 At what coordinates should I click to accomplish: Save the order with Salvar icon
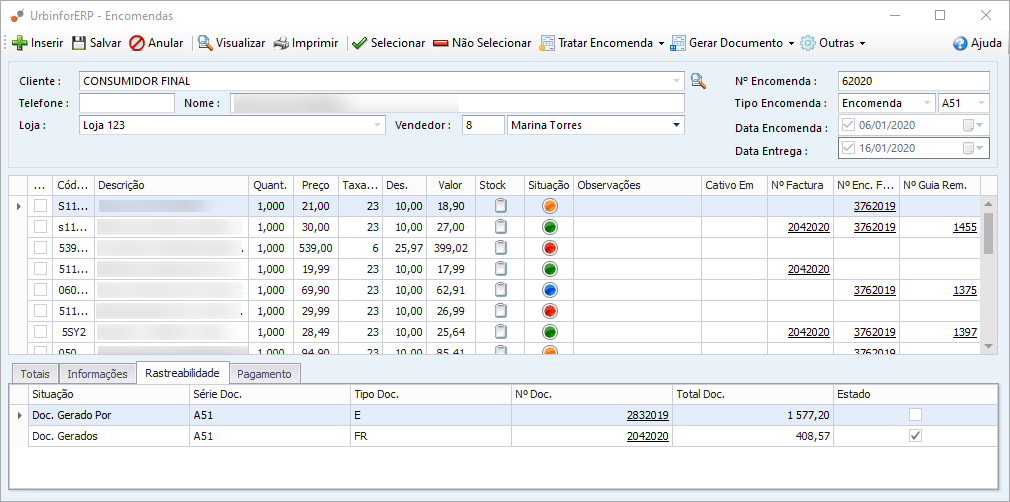79,43
